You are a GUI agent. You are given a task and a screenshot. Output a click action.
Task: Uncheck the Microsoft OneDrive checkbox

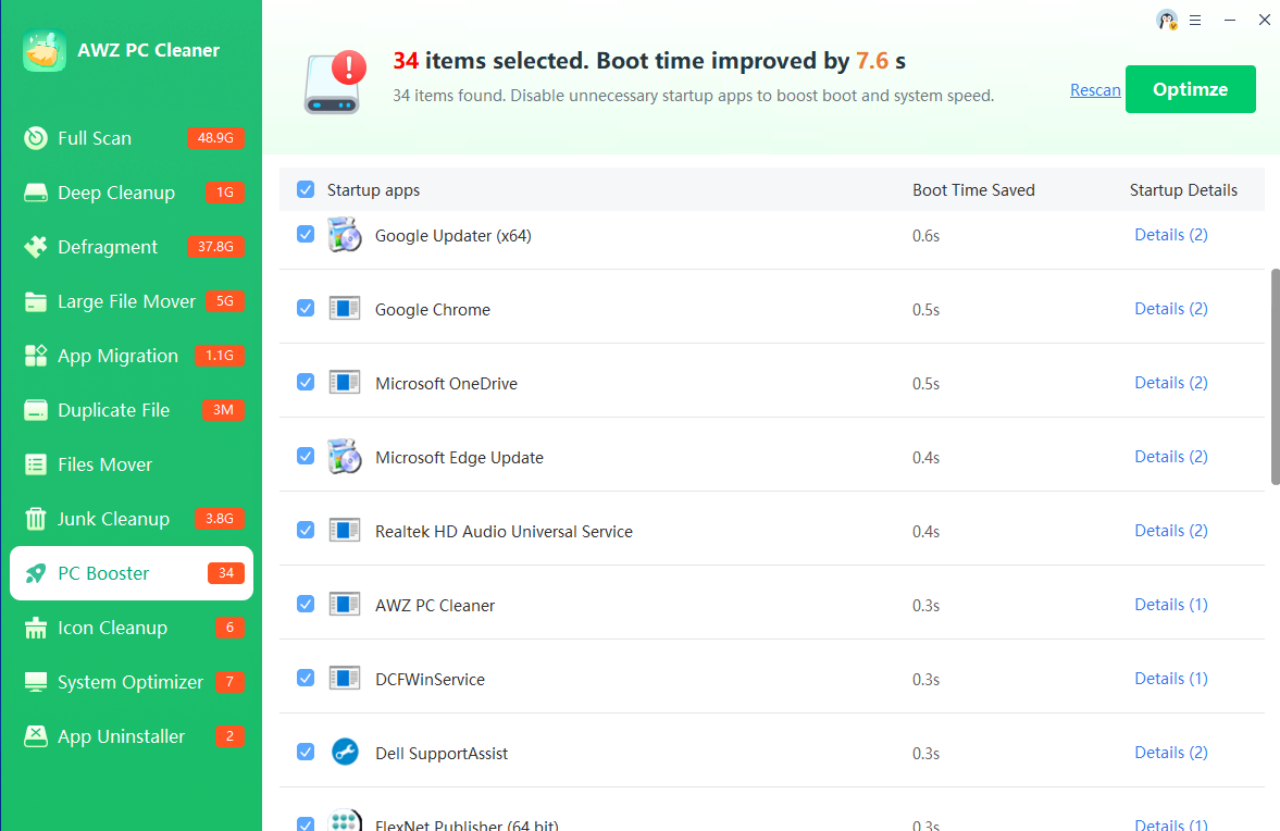(306, 382)
